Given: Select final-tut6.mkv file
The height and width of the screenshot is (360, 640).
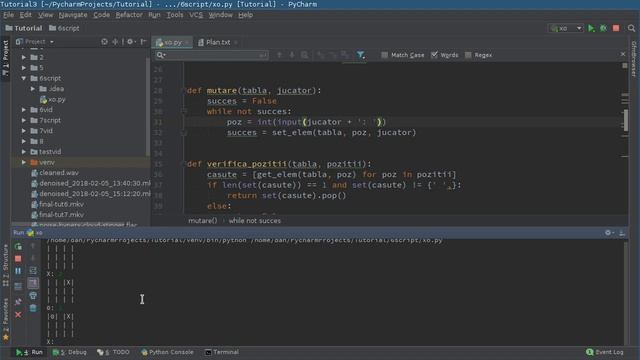Looking at the screenshot, I should pos(57,204).
